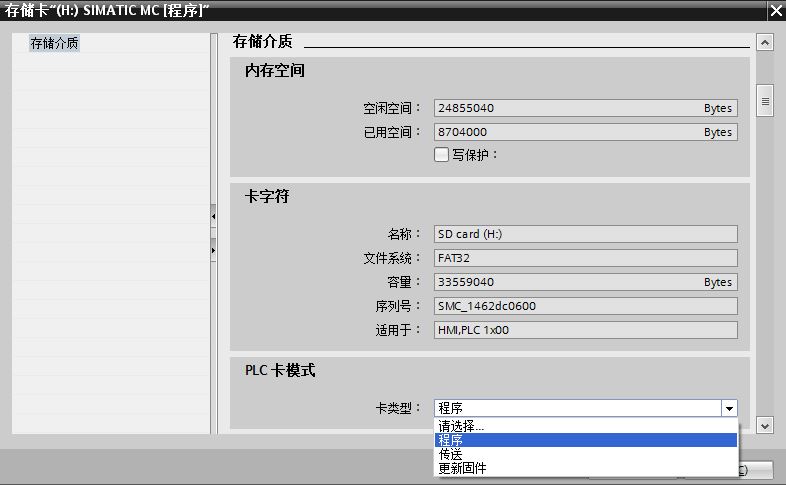Click the 存储介质 page title

tap(262, 41)
